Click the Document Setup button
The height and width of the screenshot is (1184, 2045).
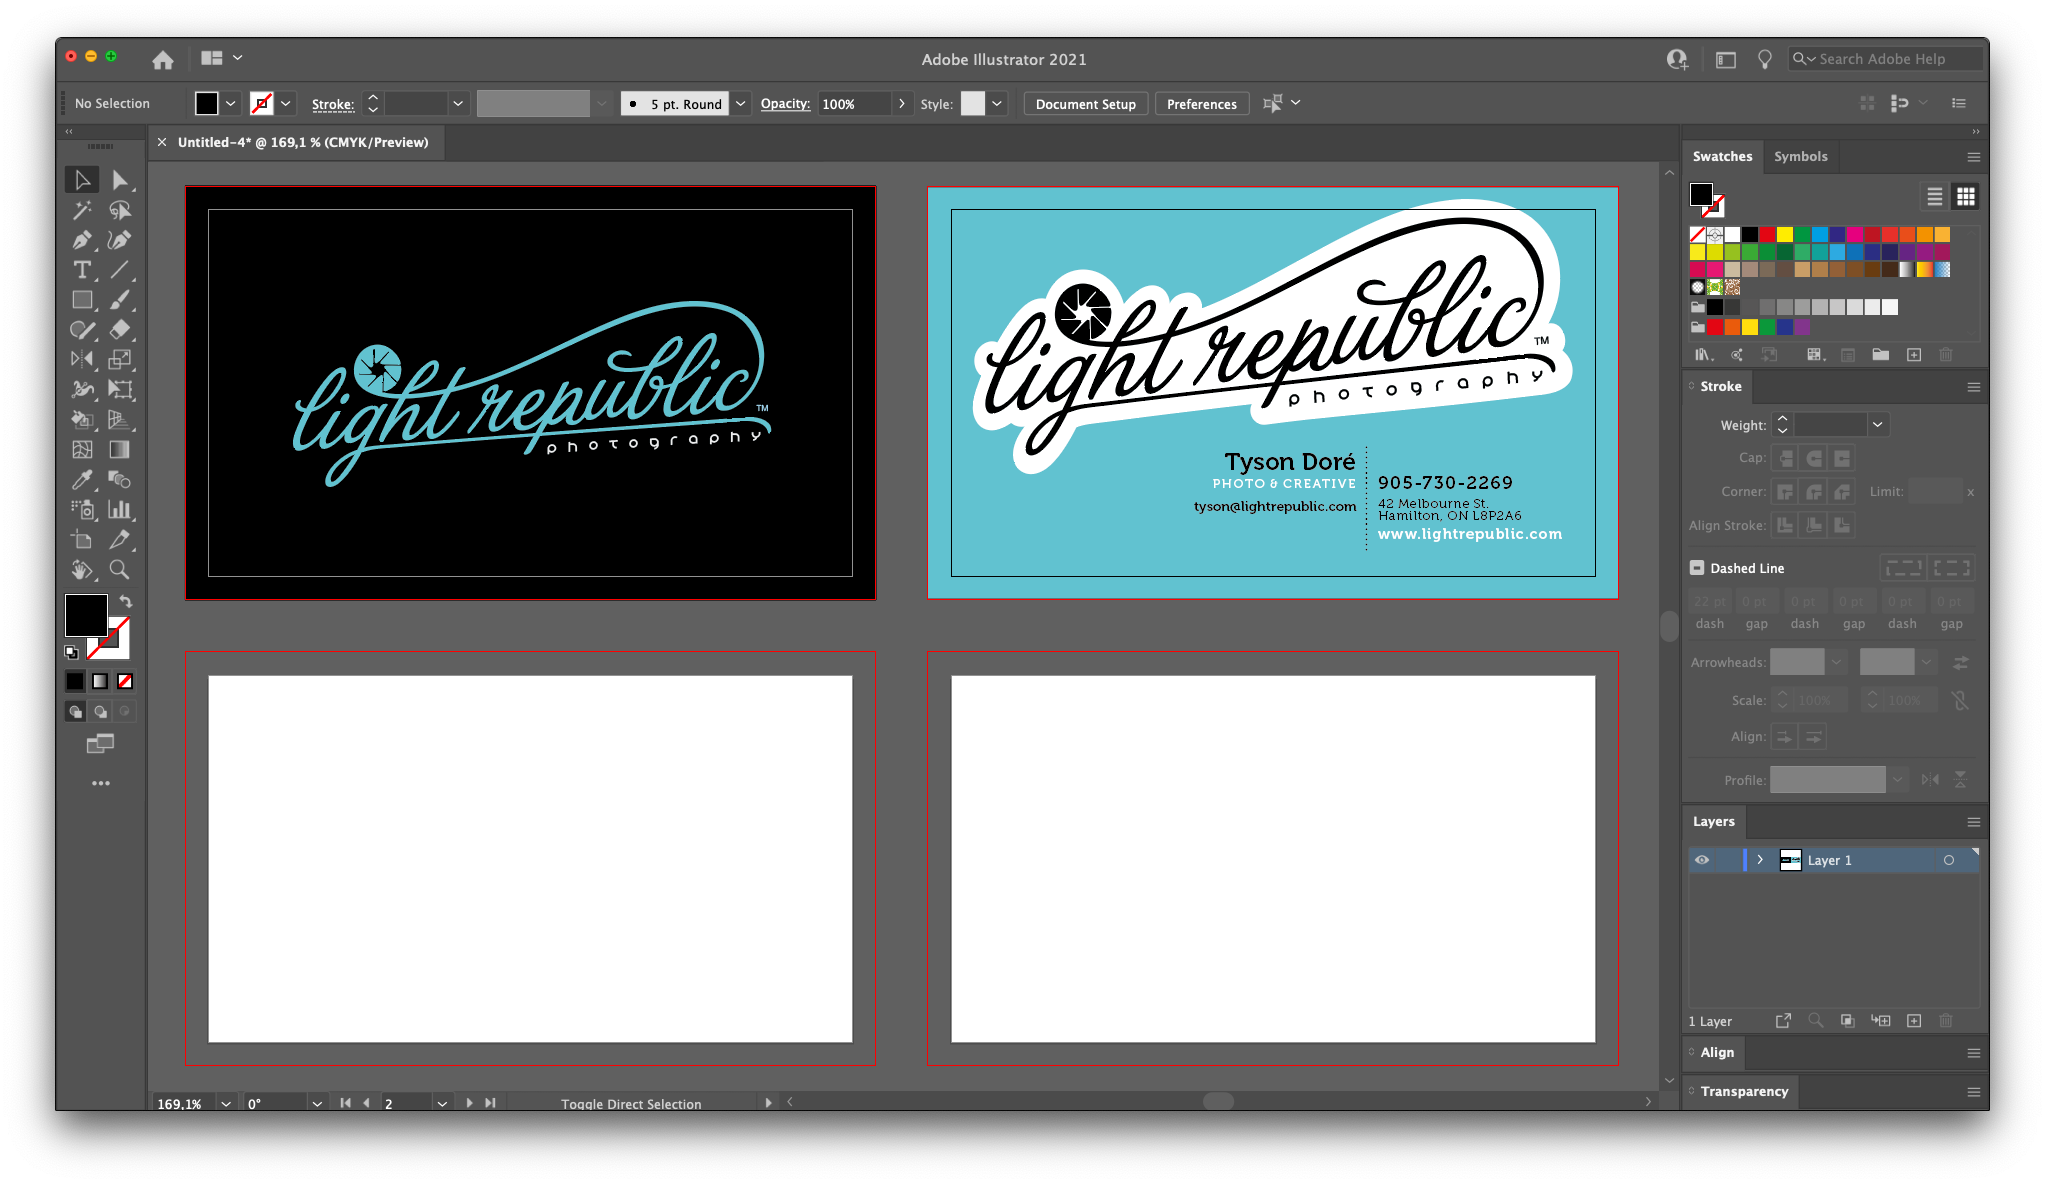pos(1085,104)
